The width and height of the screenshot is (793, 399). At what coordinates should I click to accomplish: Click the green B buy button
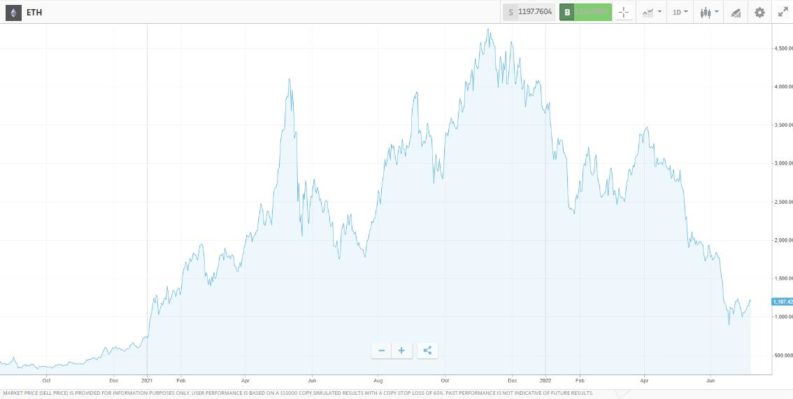[585, 12]
